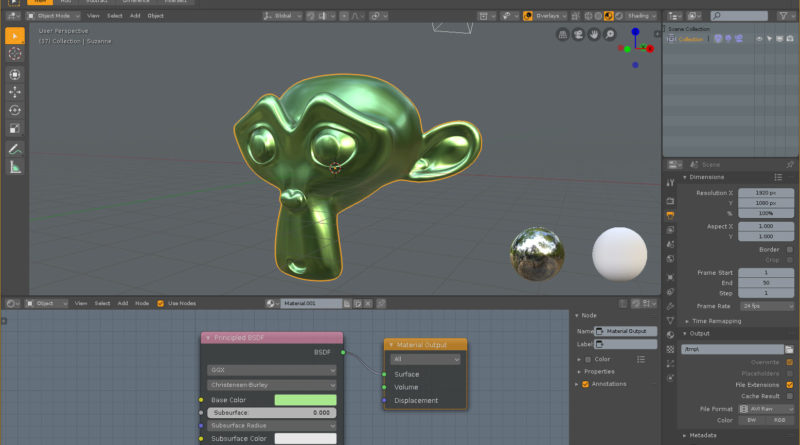Open the Output properties tab icon
Viewport: 800px width, 445px height.
click(670, 215)
